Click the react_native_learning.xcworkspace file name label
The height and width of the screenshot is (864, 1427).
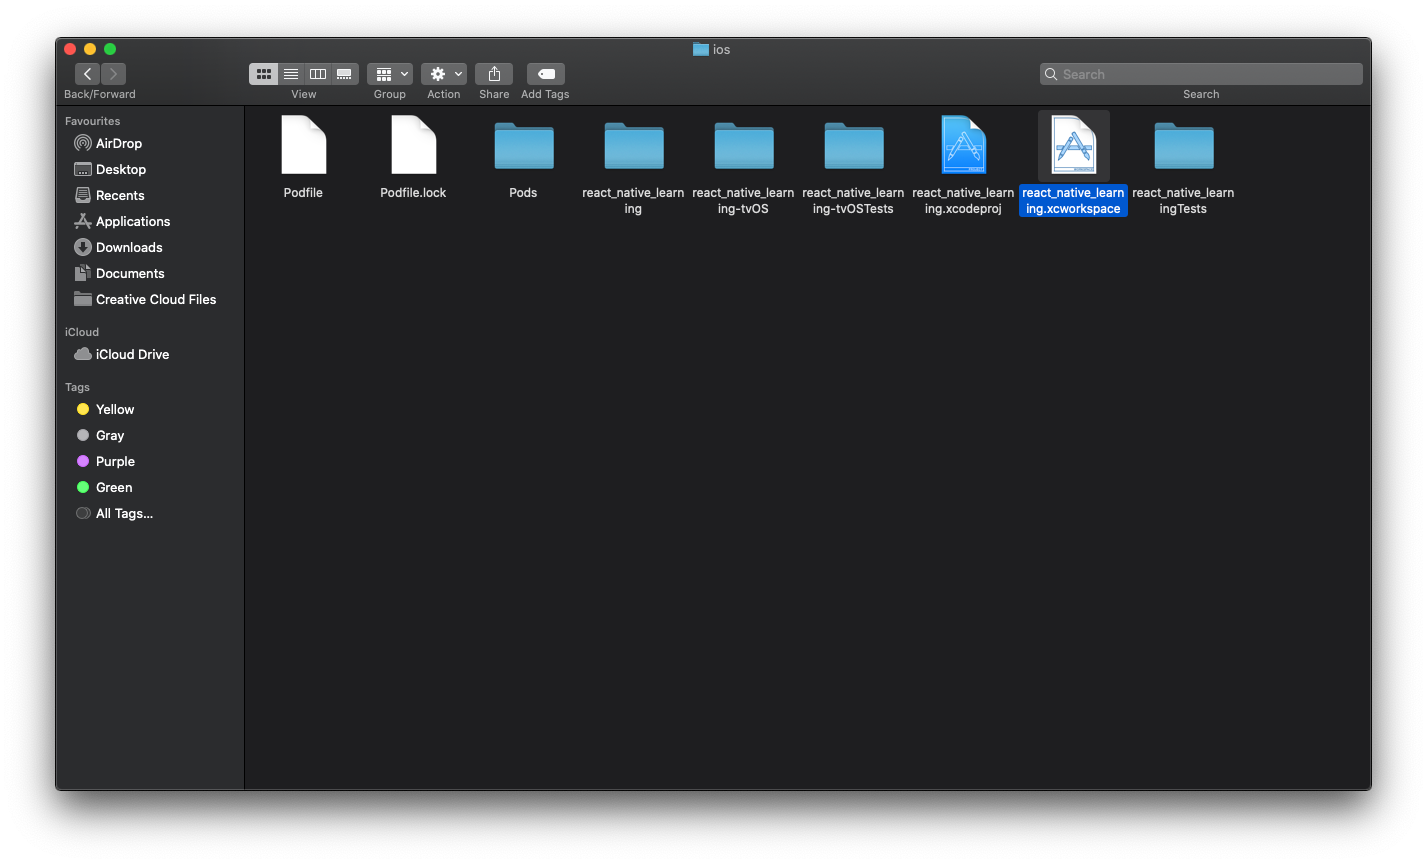1073,201
